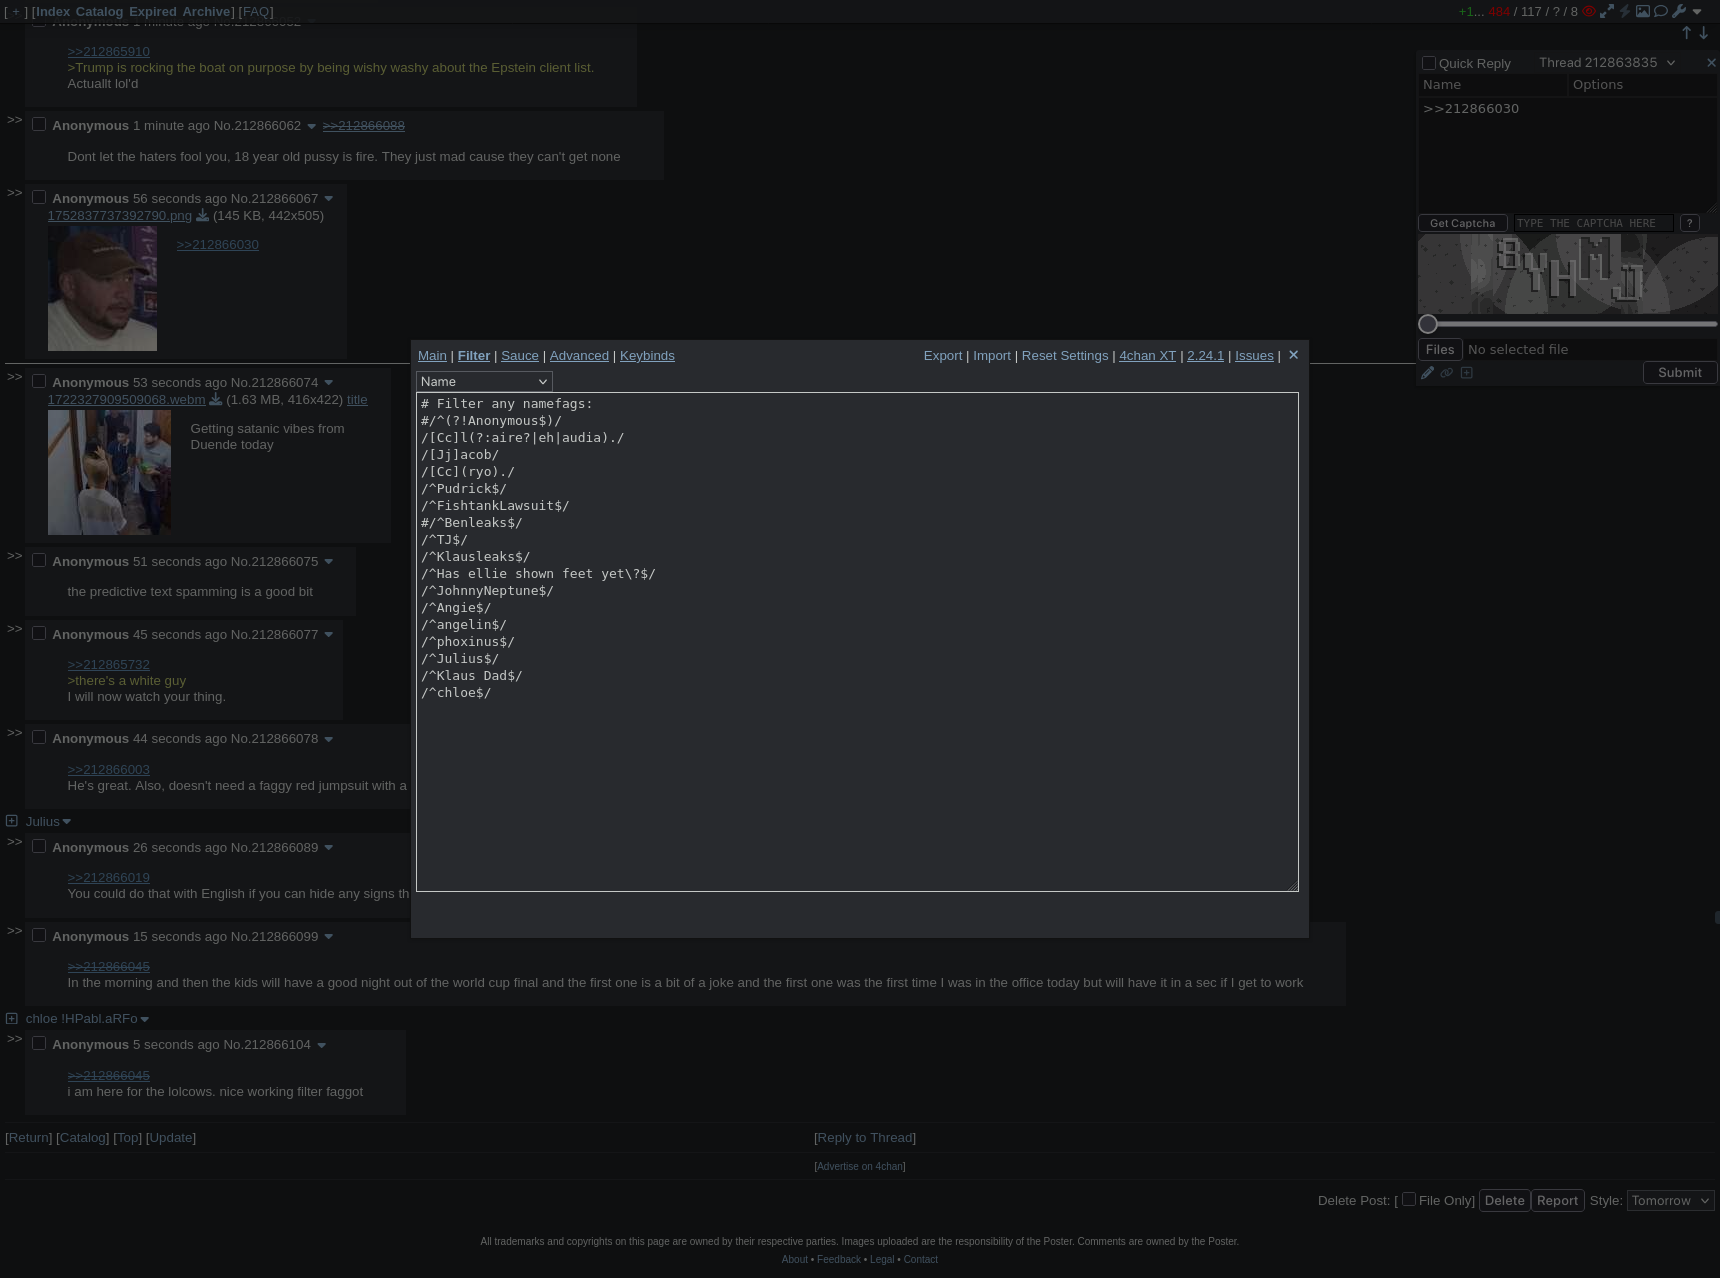Select checkbox for post No.212866075
The width and height of the screenshot is (1720, 1278).
click(x=39, y=561)
